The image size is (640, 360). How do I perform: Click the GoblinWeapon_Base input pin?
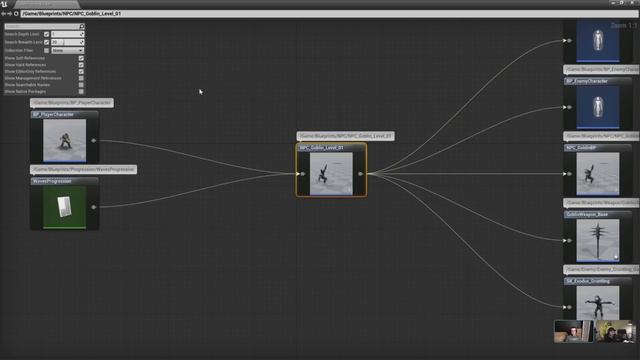pos(569,240)
